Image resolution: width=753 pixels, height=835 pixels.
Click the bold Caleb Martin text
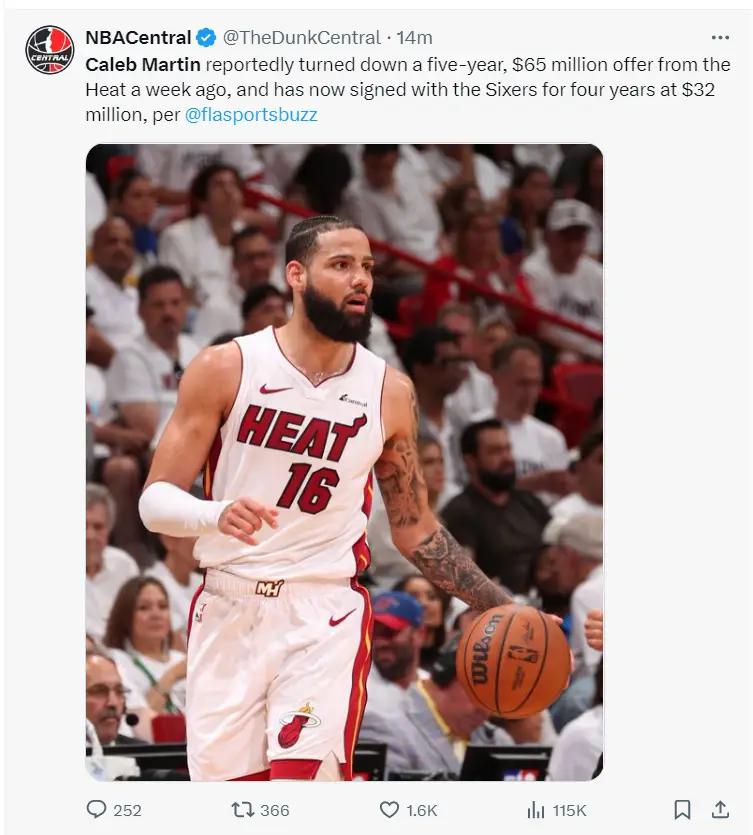tap(143, 64)
